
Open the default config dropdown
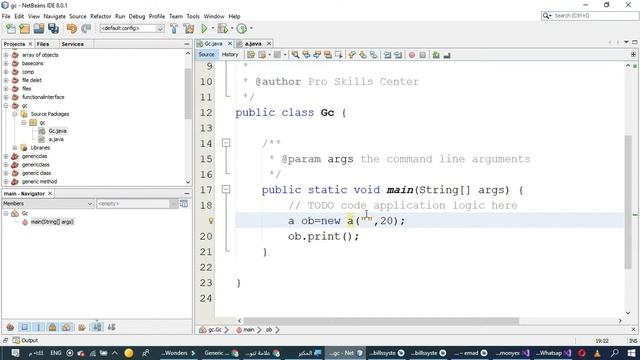tap(132, 28)
